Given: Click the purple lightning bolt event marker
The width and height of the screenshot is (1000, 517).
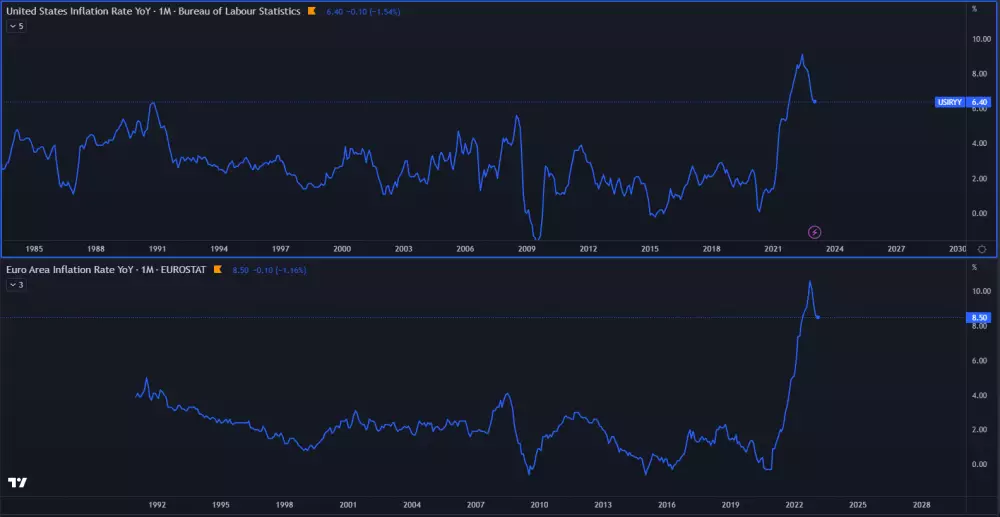Looking at the screenshot, I should pyautogui.click(x=815, y=232).
